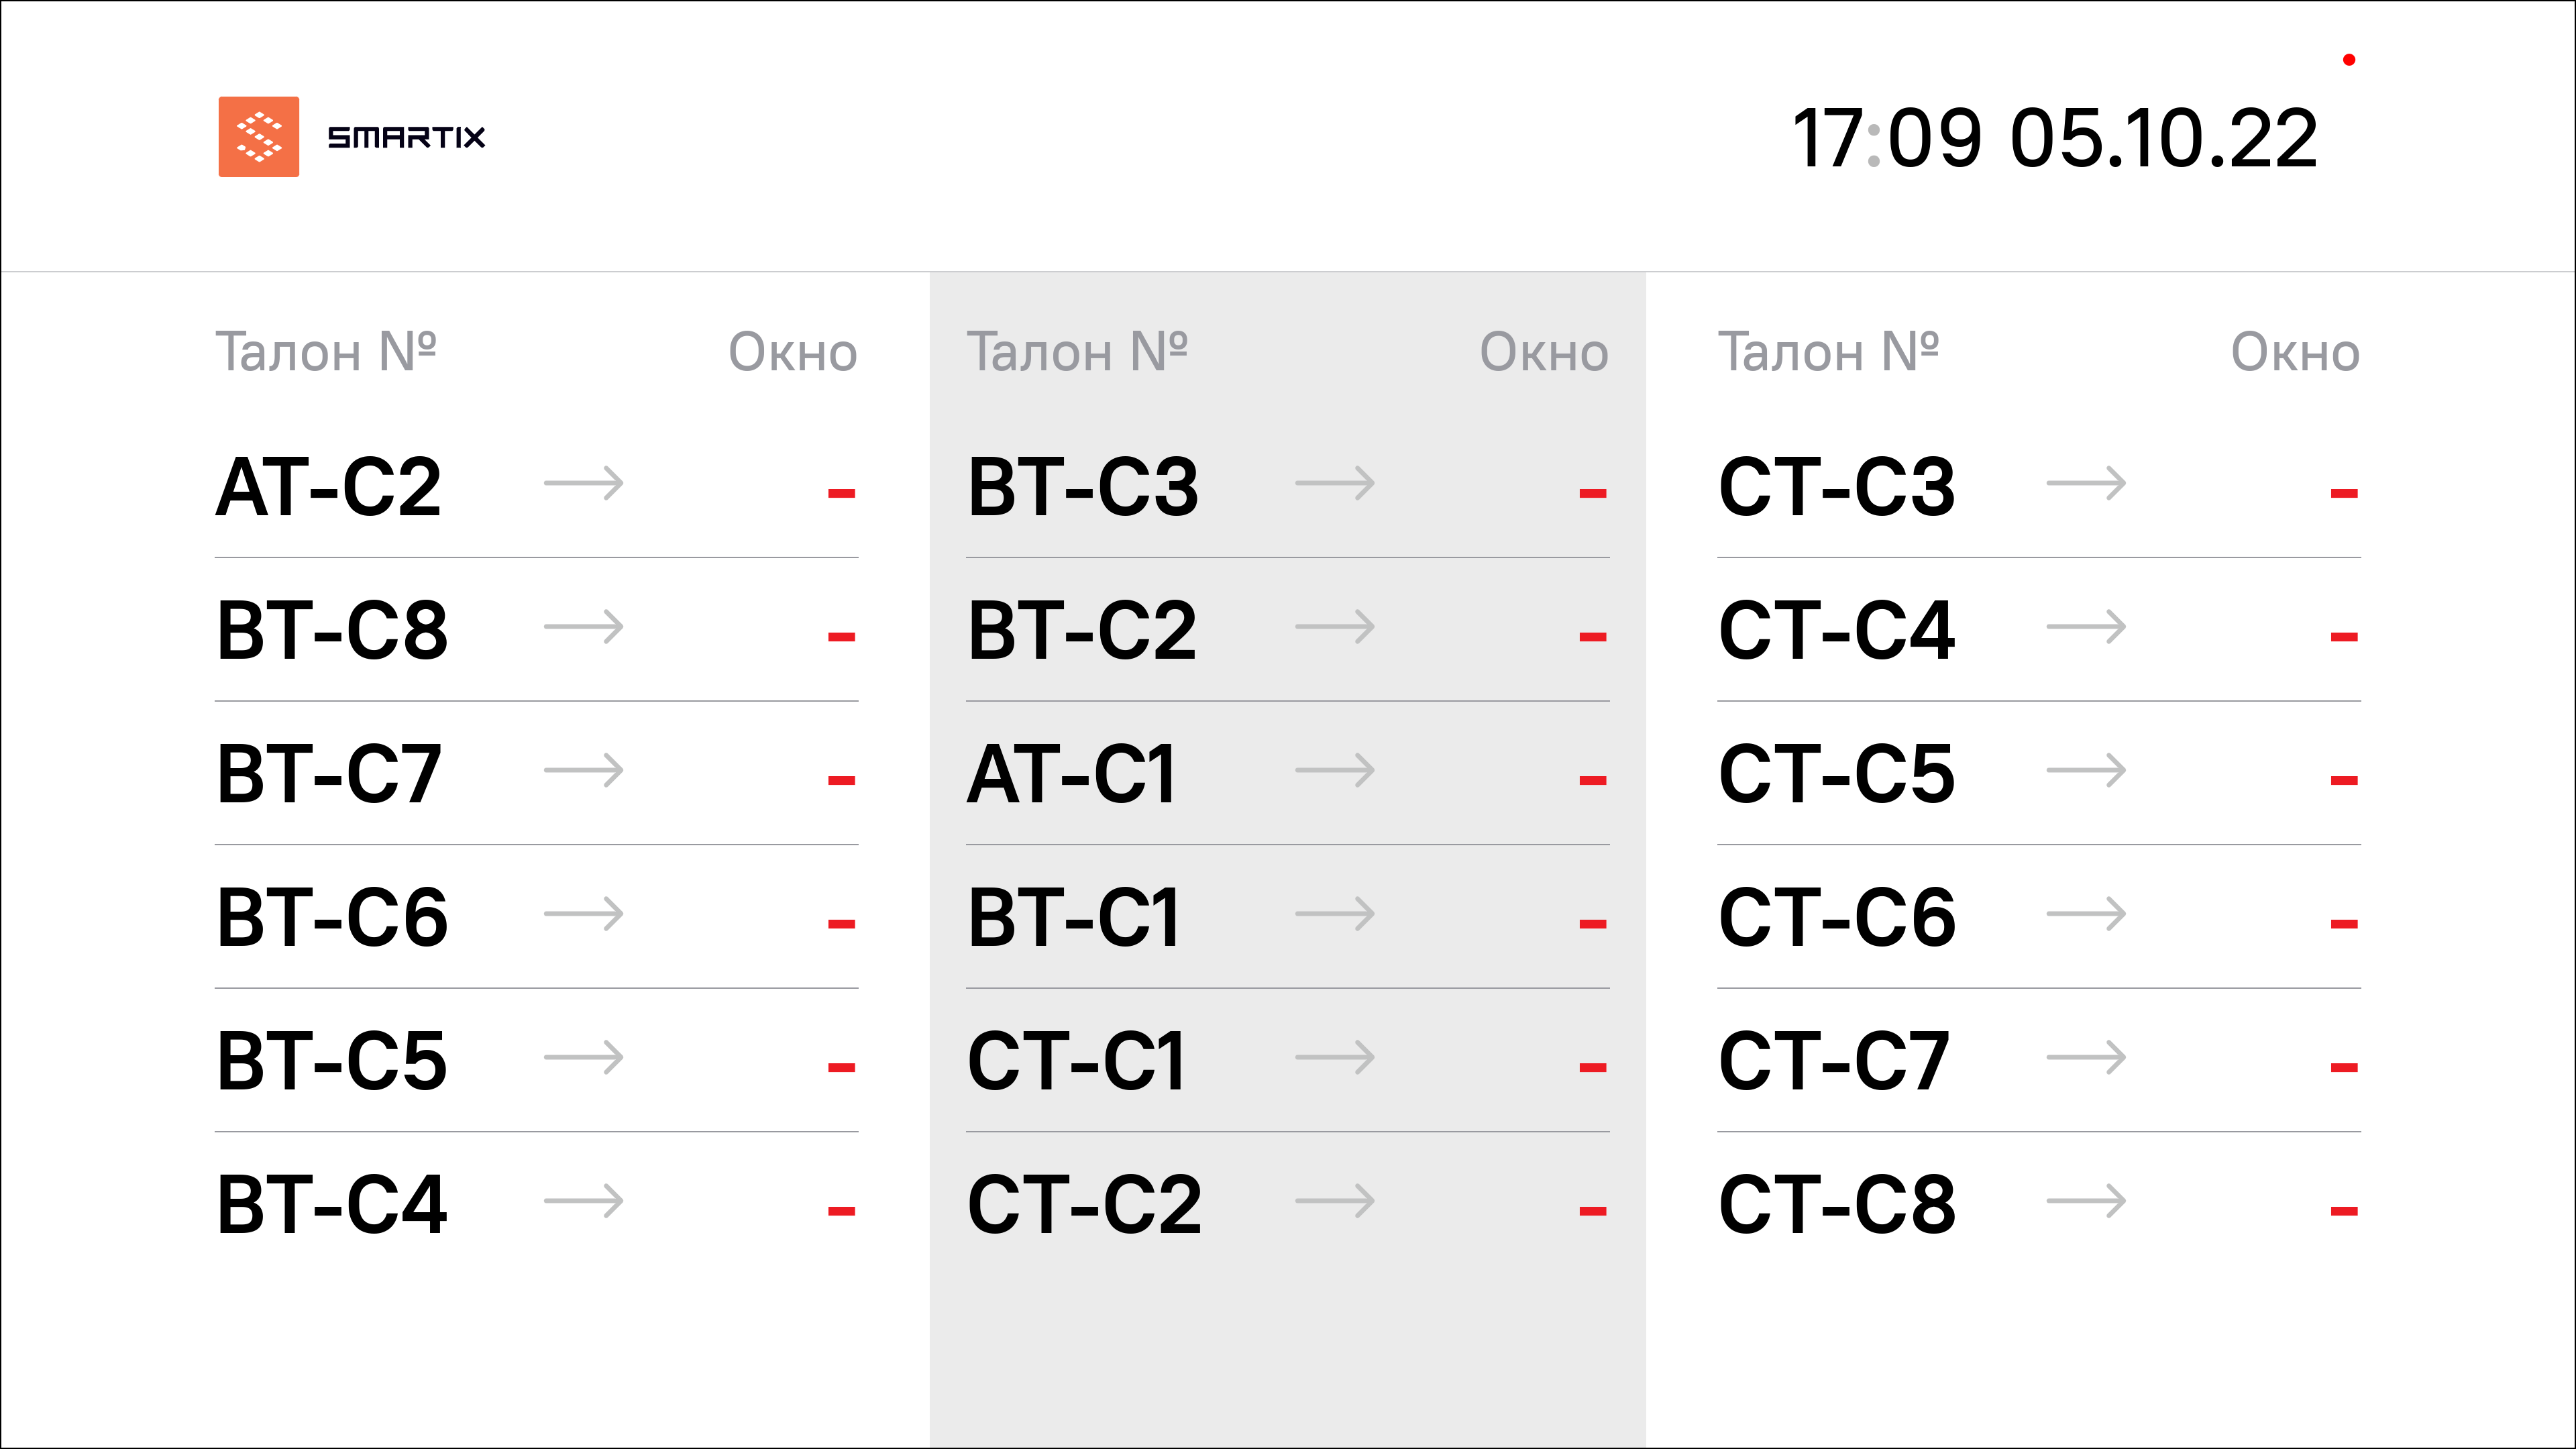Click the arrow beside ticket BT-C4
2576x1449 pixels.
pos(584,1201)
